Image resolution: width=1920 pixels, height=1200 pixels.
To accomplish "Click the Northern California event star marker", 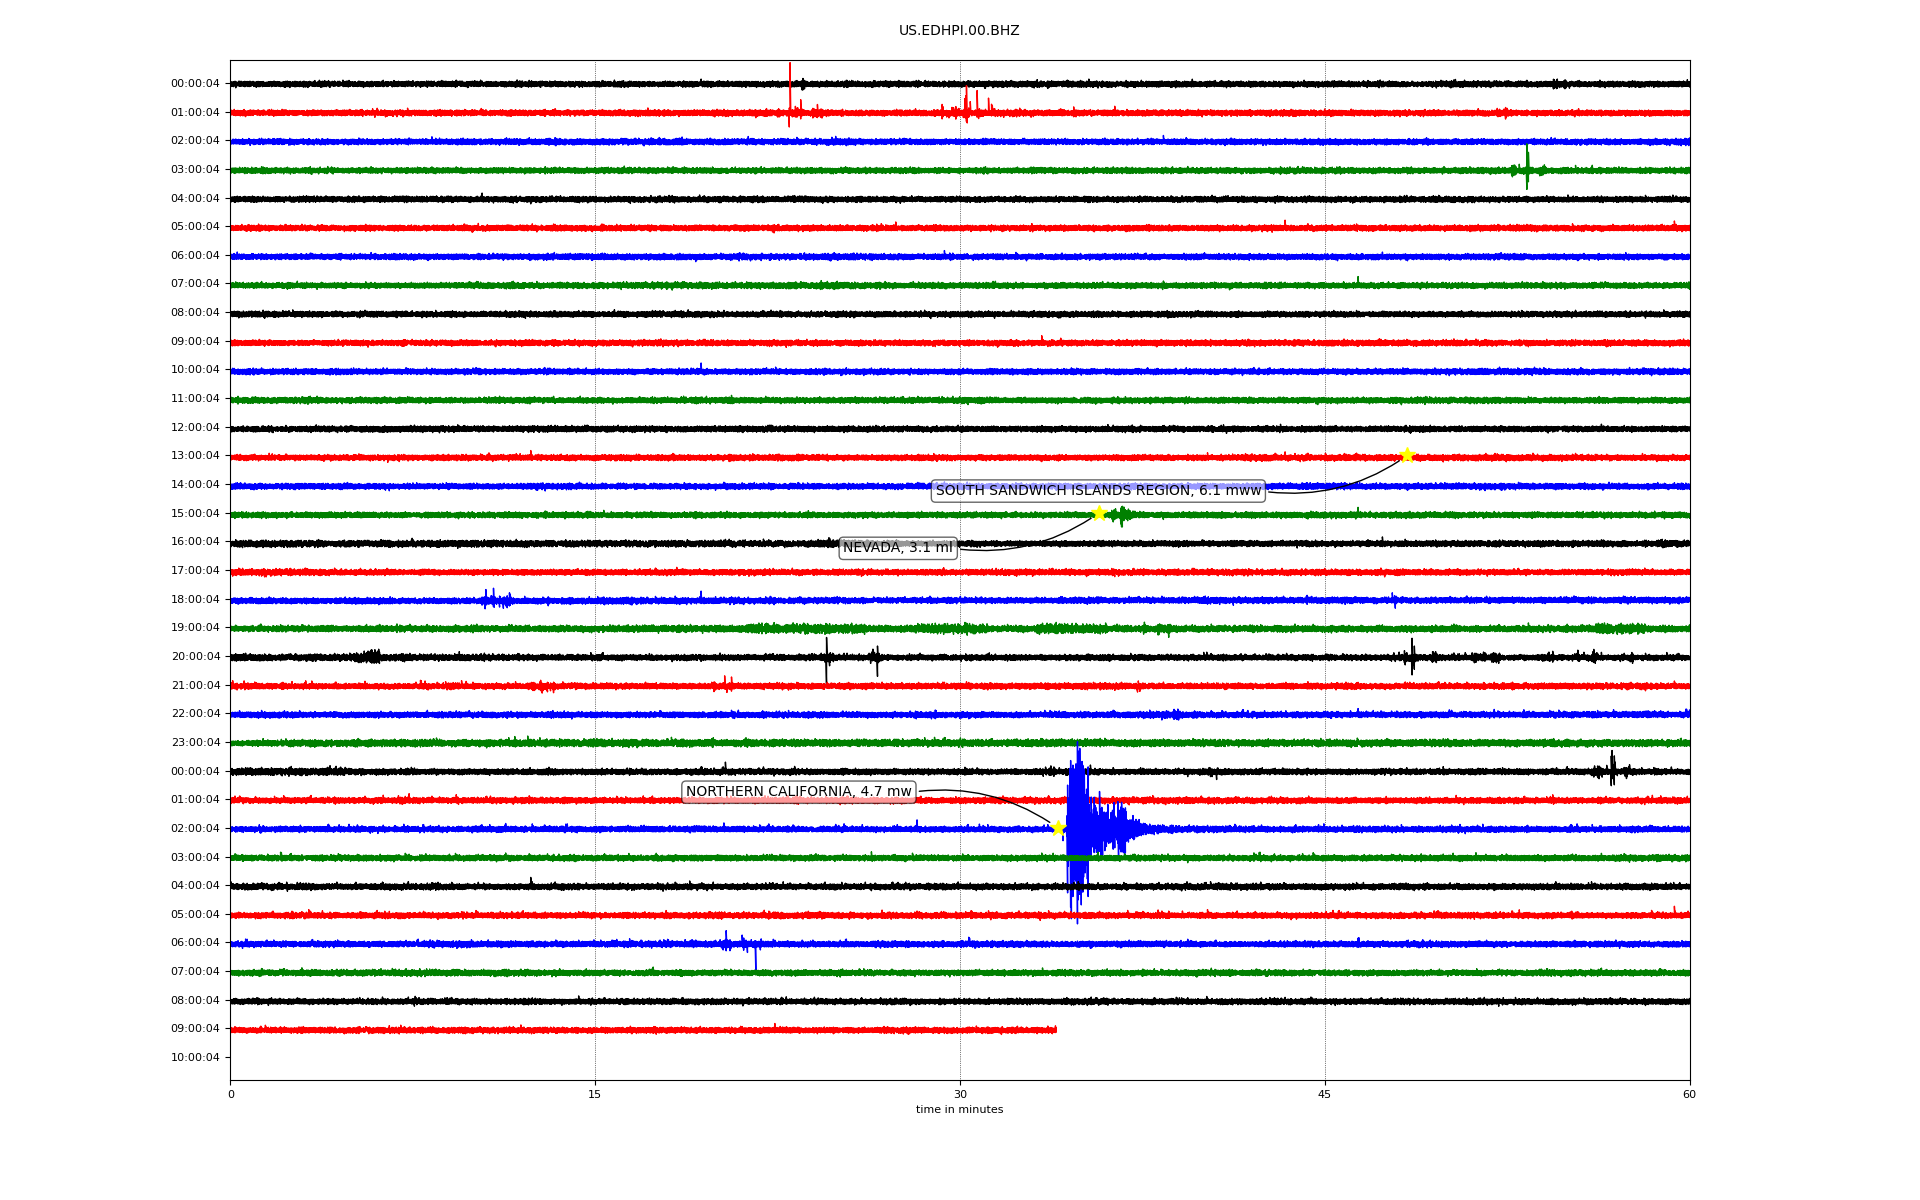I will point(1058,828).
